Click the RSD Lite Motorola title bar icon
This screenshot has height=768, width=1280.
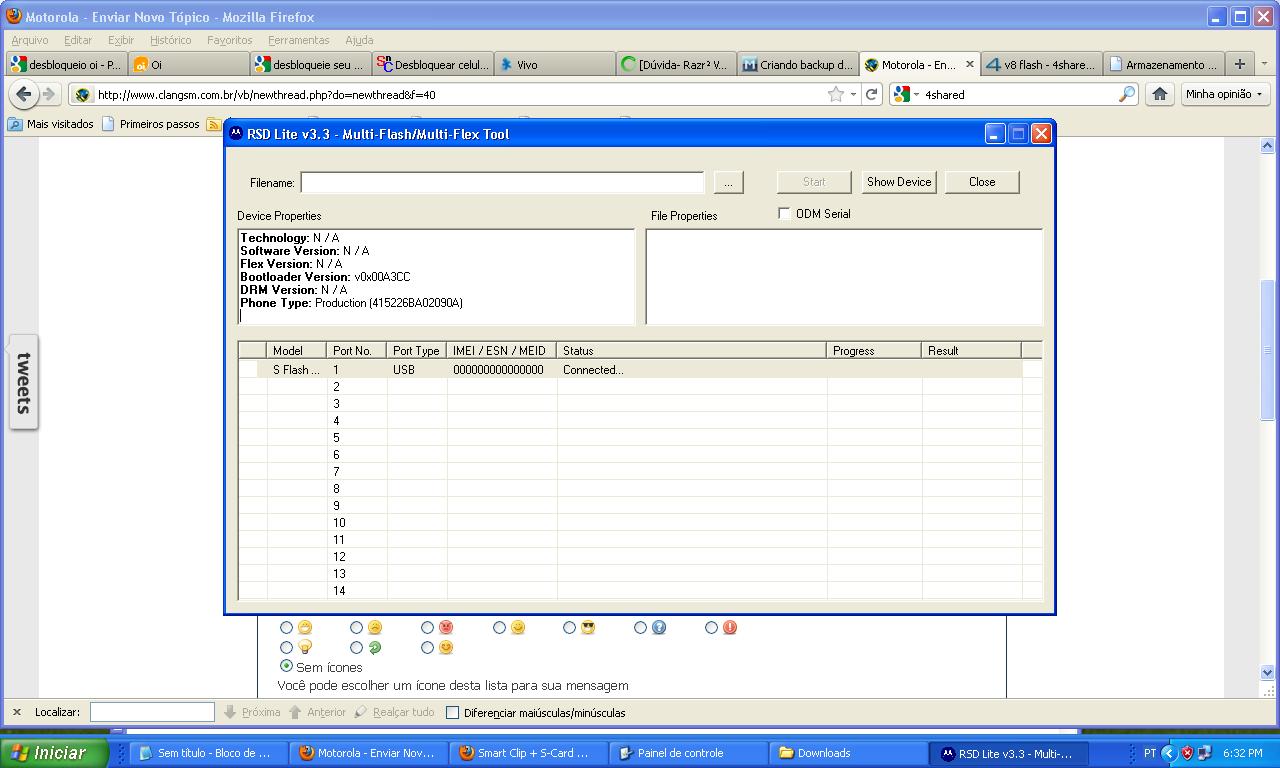236,133
